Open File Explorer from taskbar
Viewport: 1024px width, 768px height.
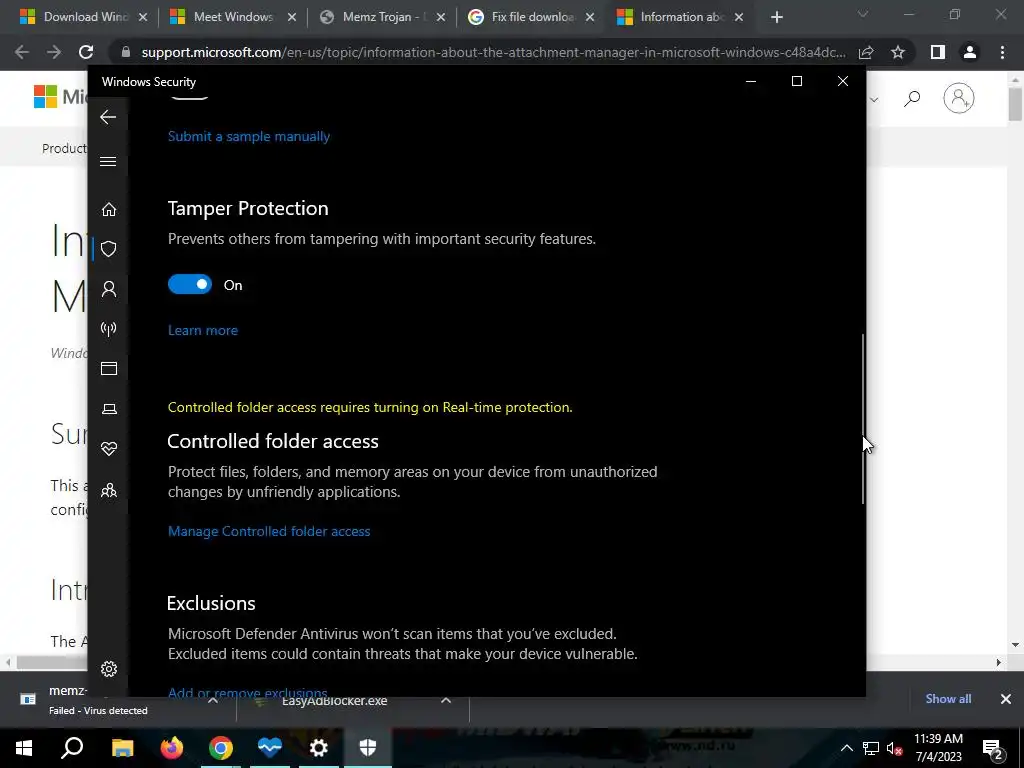tap(122, 748)
